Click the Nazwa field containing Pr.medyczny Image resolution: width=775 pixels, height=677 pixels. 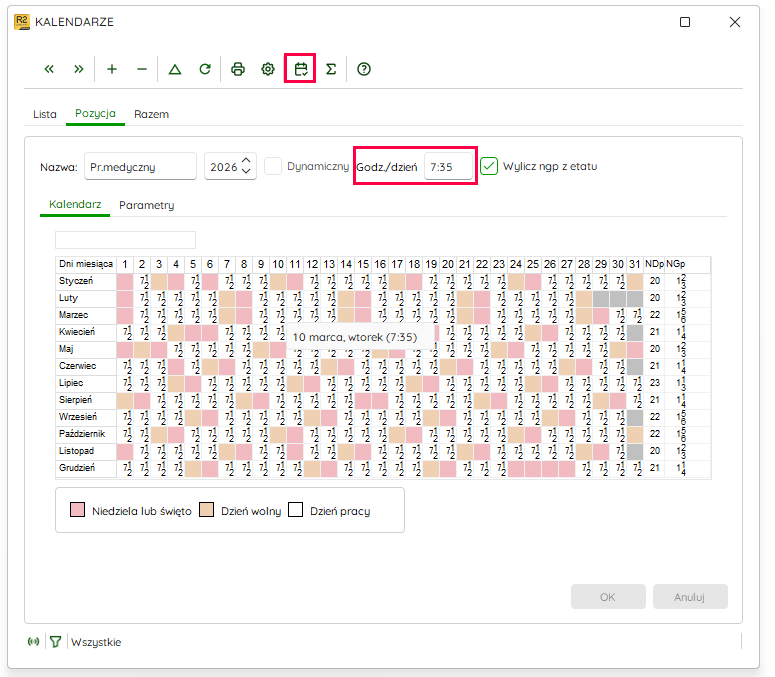pos(140,167)
